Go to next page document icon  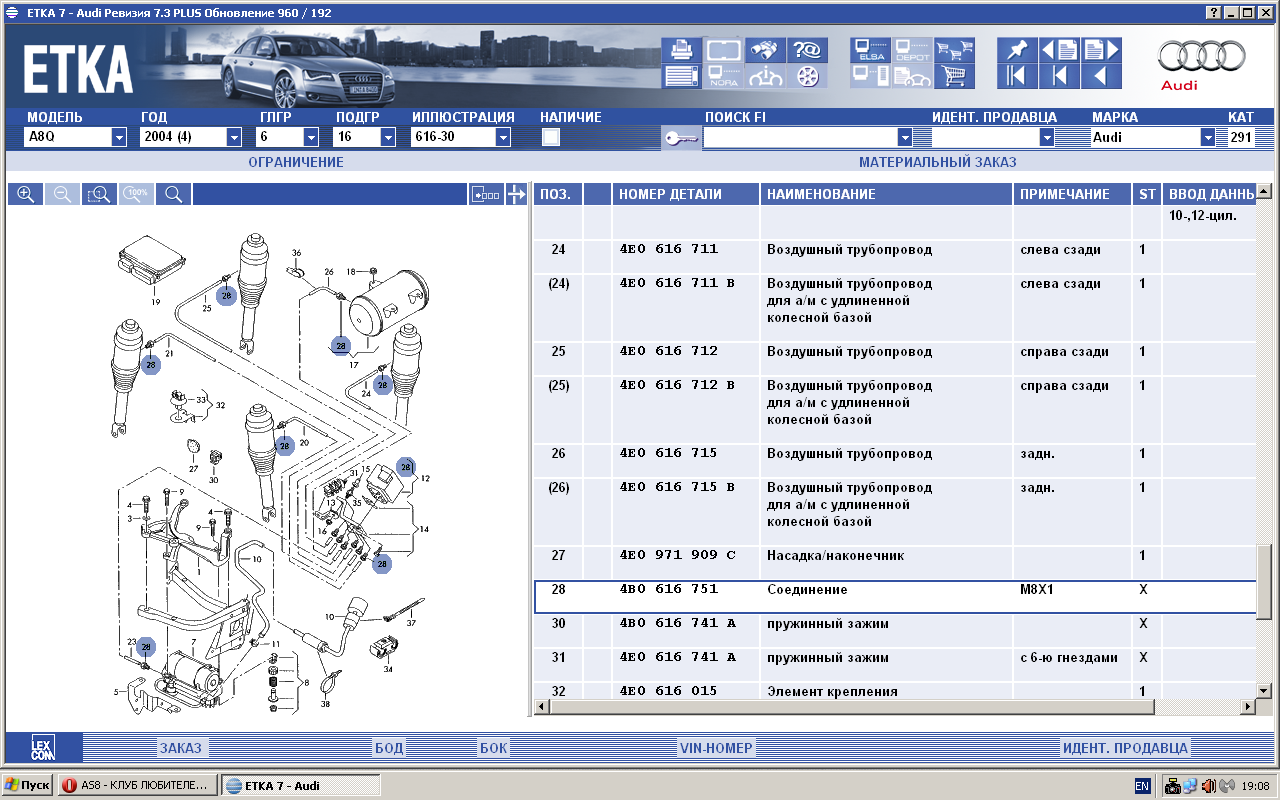click(x=1101, y=50)
